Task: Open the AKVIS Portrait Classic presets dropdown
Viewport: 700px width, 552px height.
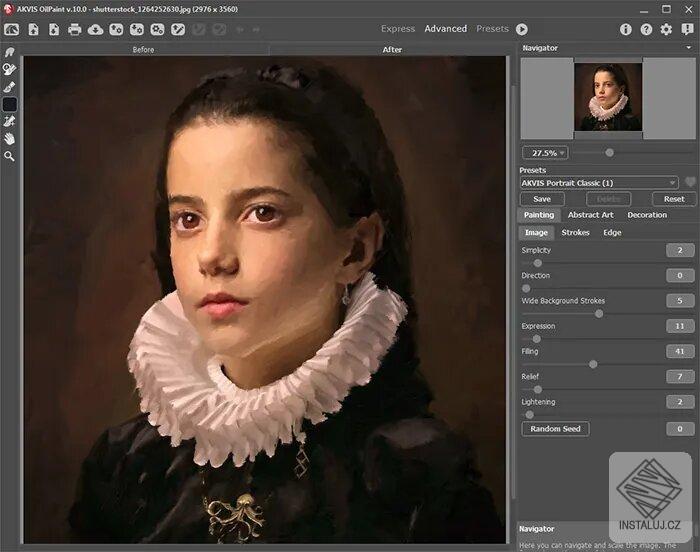Action: pos(598,183)
